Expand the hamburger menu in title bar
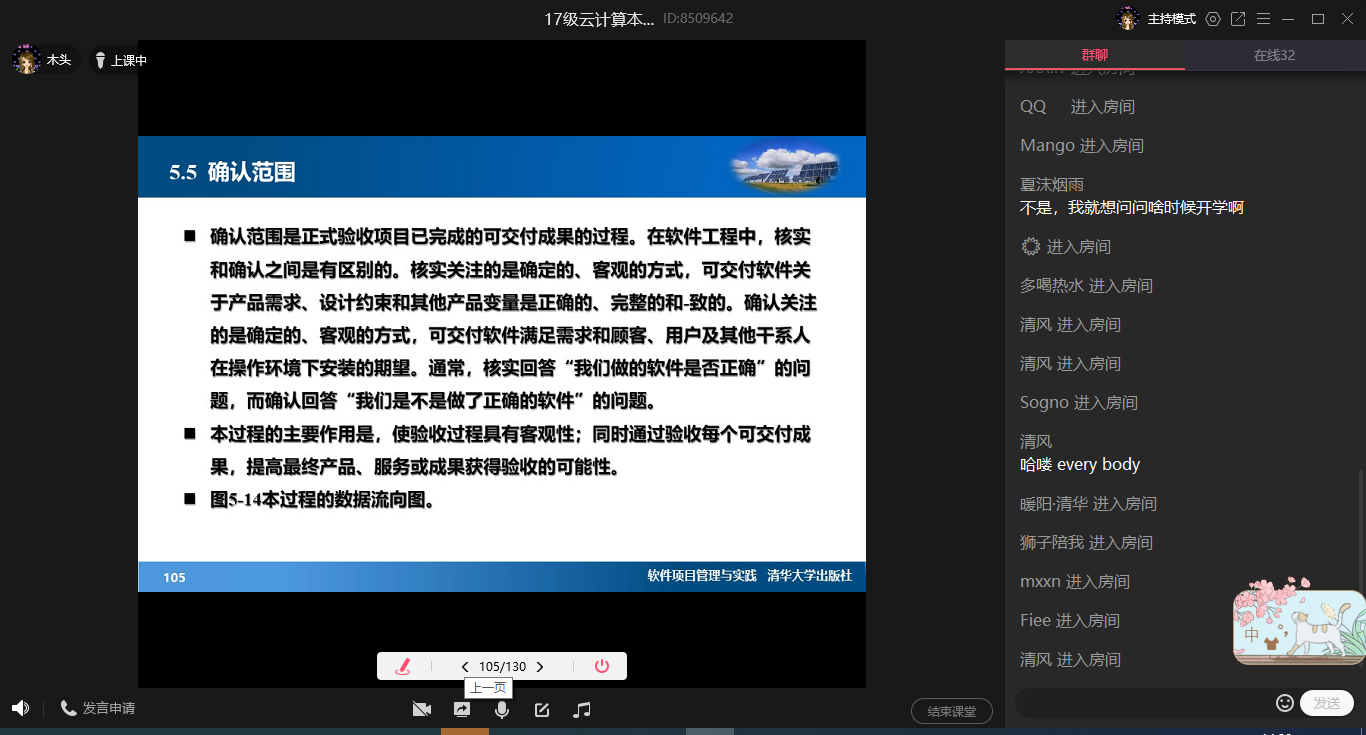This screenshot has width=1366, height=735. coord(1263,19)
